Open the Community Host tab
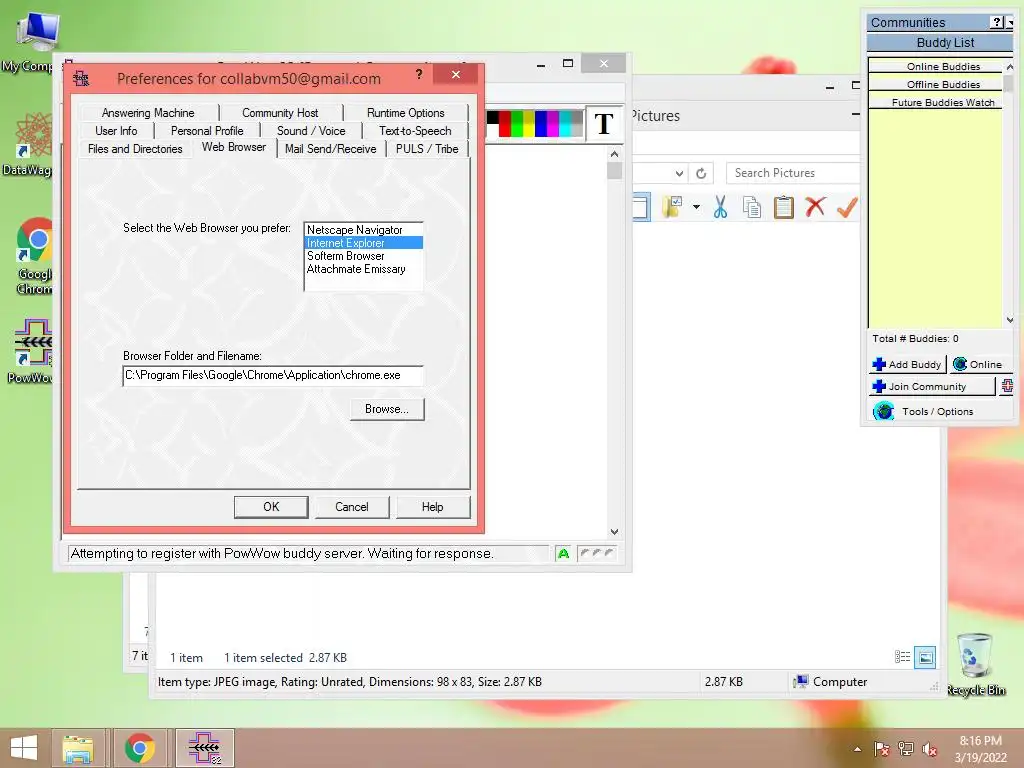 point(280,113)
